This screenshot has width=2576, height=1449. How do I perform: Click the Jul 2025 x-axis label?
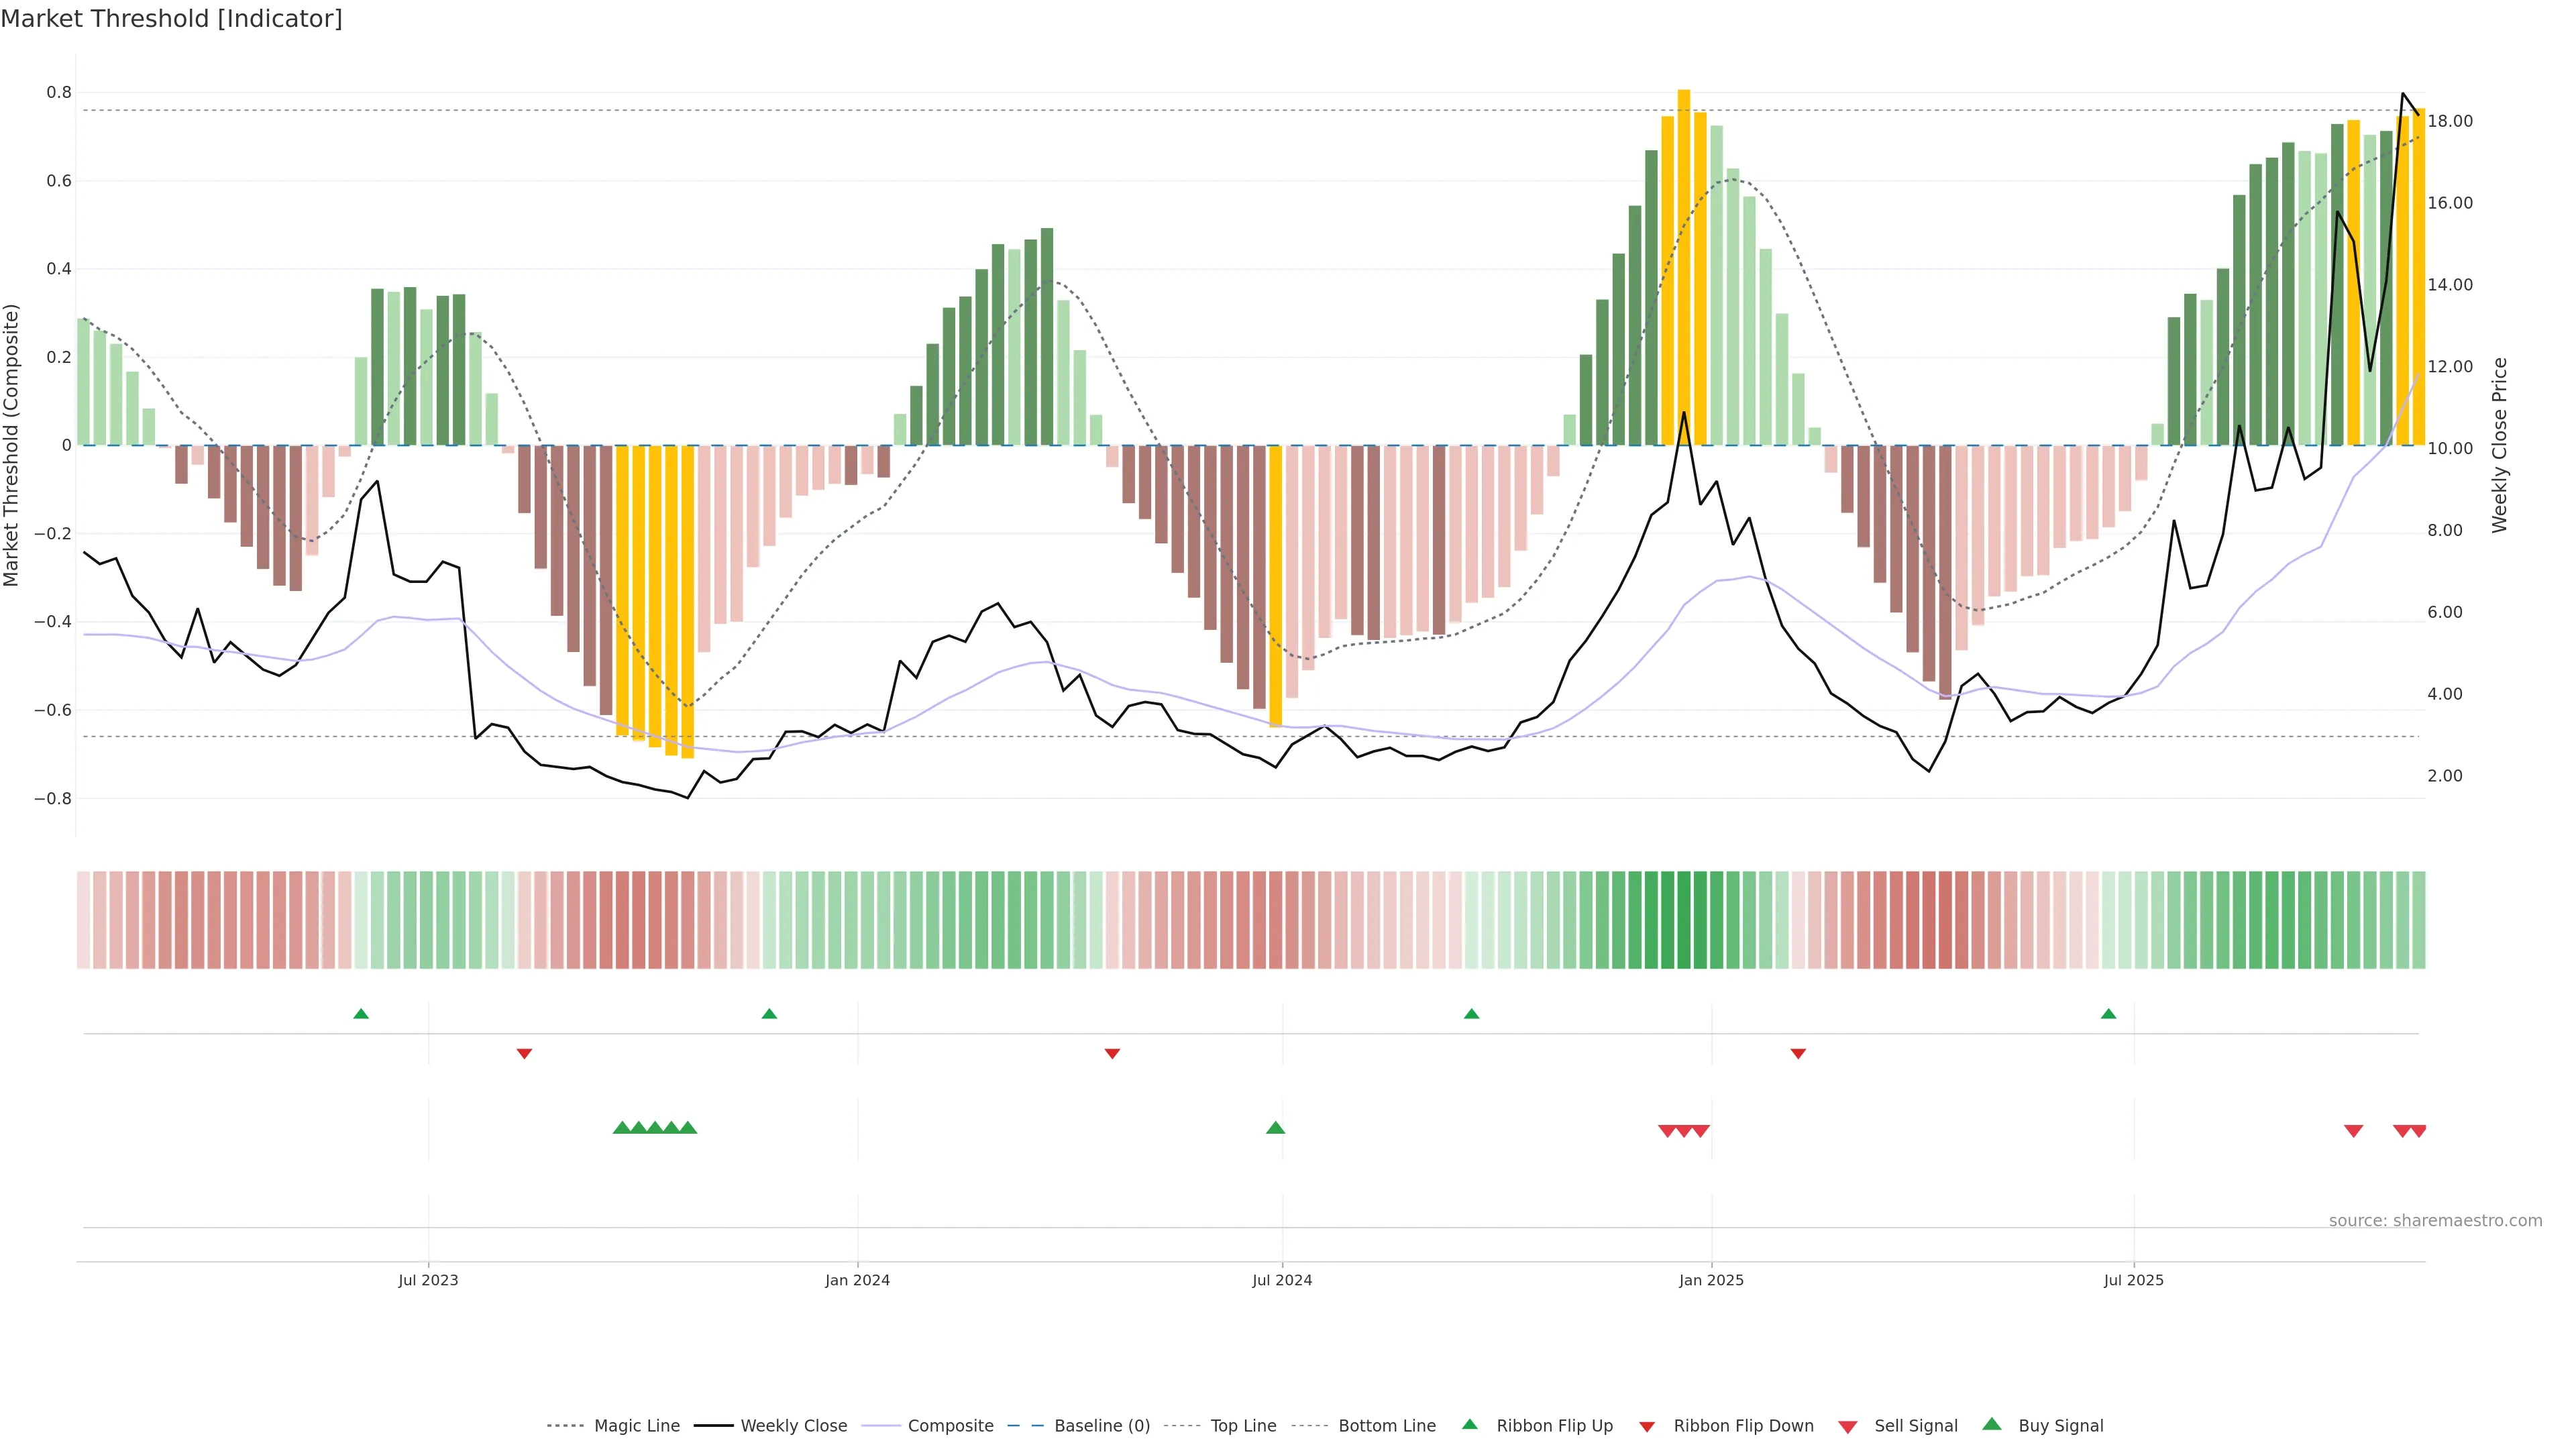2133,1280
